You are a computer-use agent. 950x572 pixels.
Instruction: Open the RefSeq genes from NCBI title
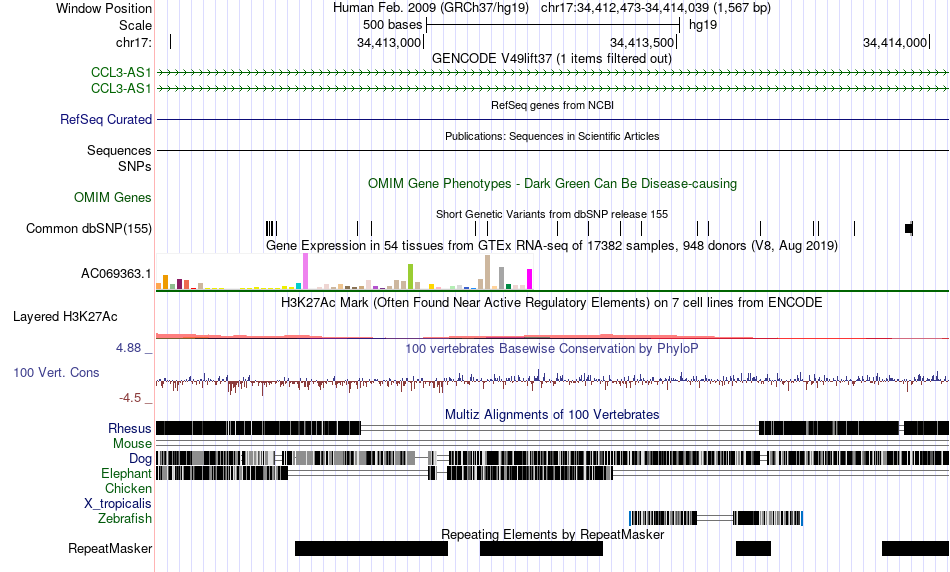(x=552, y=105)
